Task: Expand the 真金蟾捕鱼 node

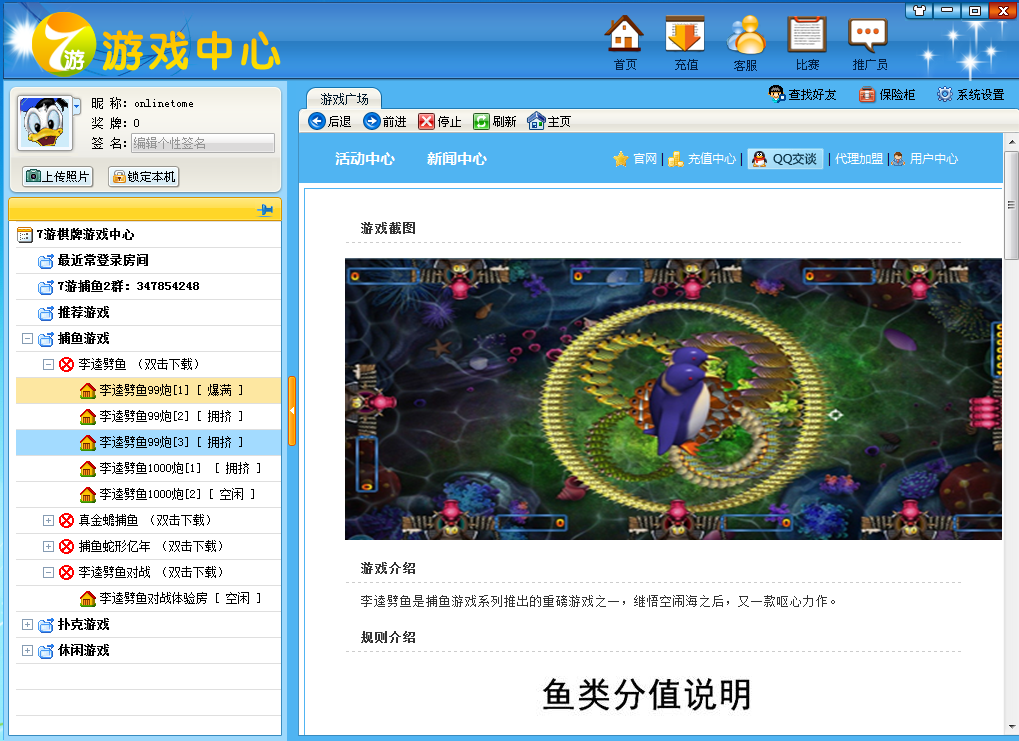Action: pyautogui.click(x=48, y=520)
